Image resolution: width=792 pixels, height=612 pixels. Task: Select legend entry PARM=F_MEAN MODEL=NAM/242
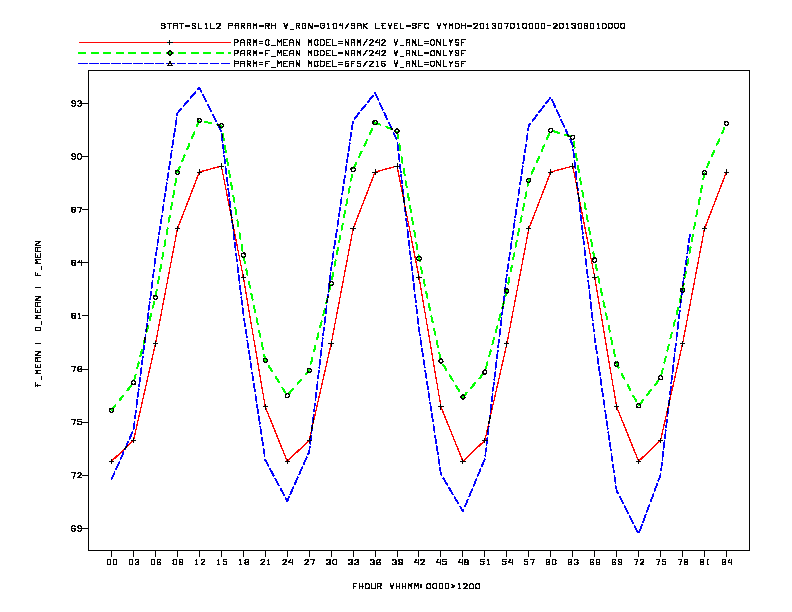point(350,53)
